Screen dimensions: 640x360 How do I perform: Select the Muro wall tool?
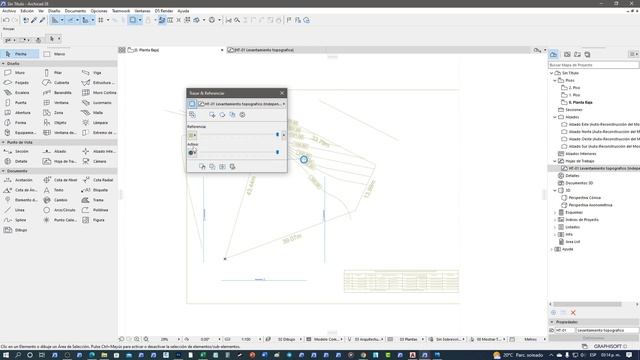pyautogui.click(x=20, y=73)
